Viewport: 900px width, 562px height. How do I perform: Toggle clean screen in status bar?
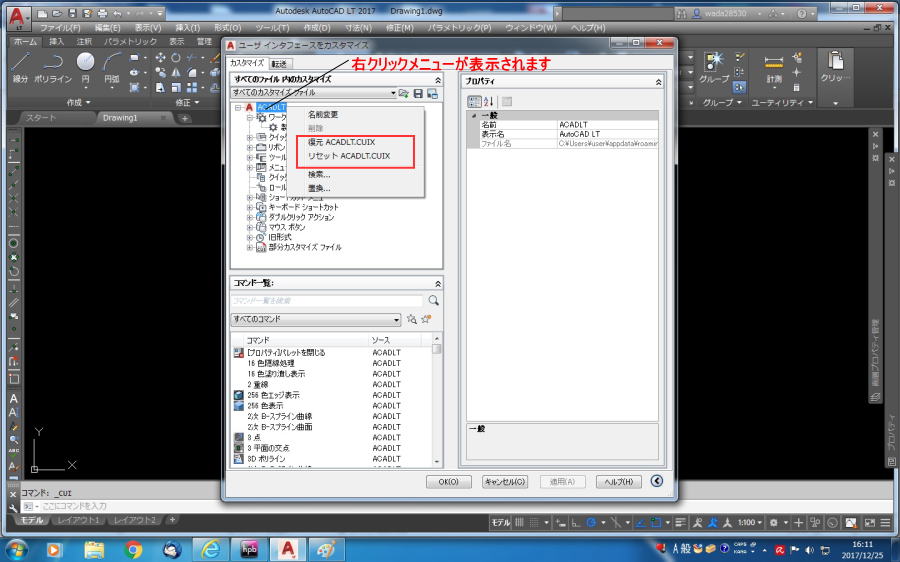pyautogui.click(x=870, y=522)
